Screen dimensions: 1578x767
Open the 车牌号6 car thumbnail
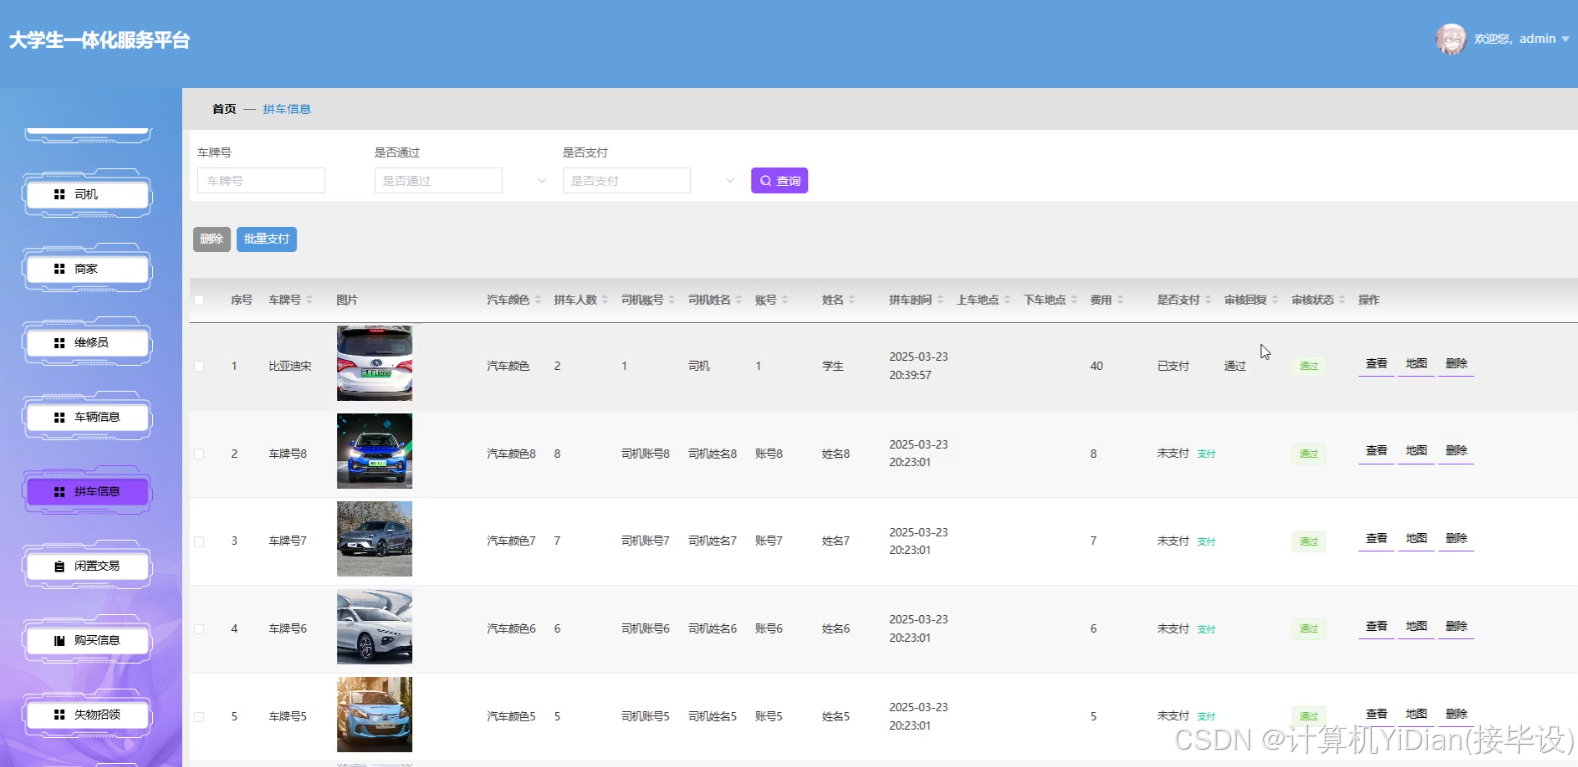374,627
